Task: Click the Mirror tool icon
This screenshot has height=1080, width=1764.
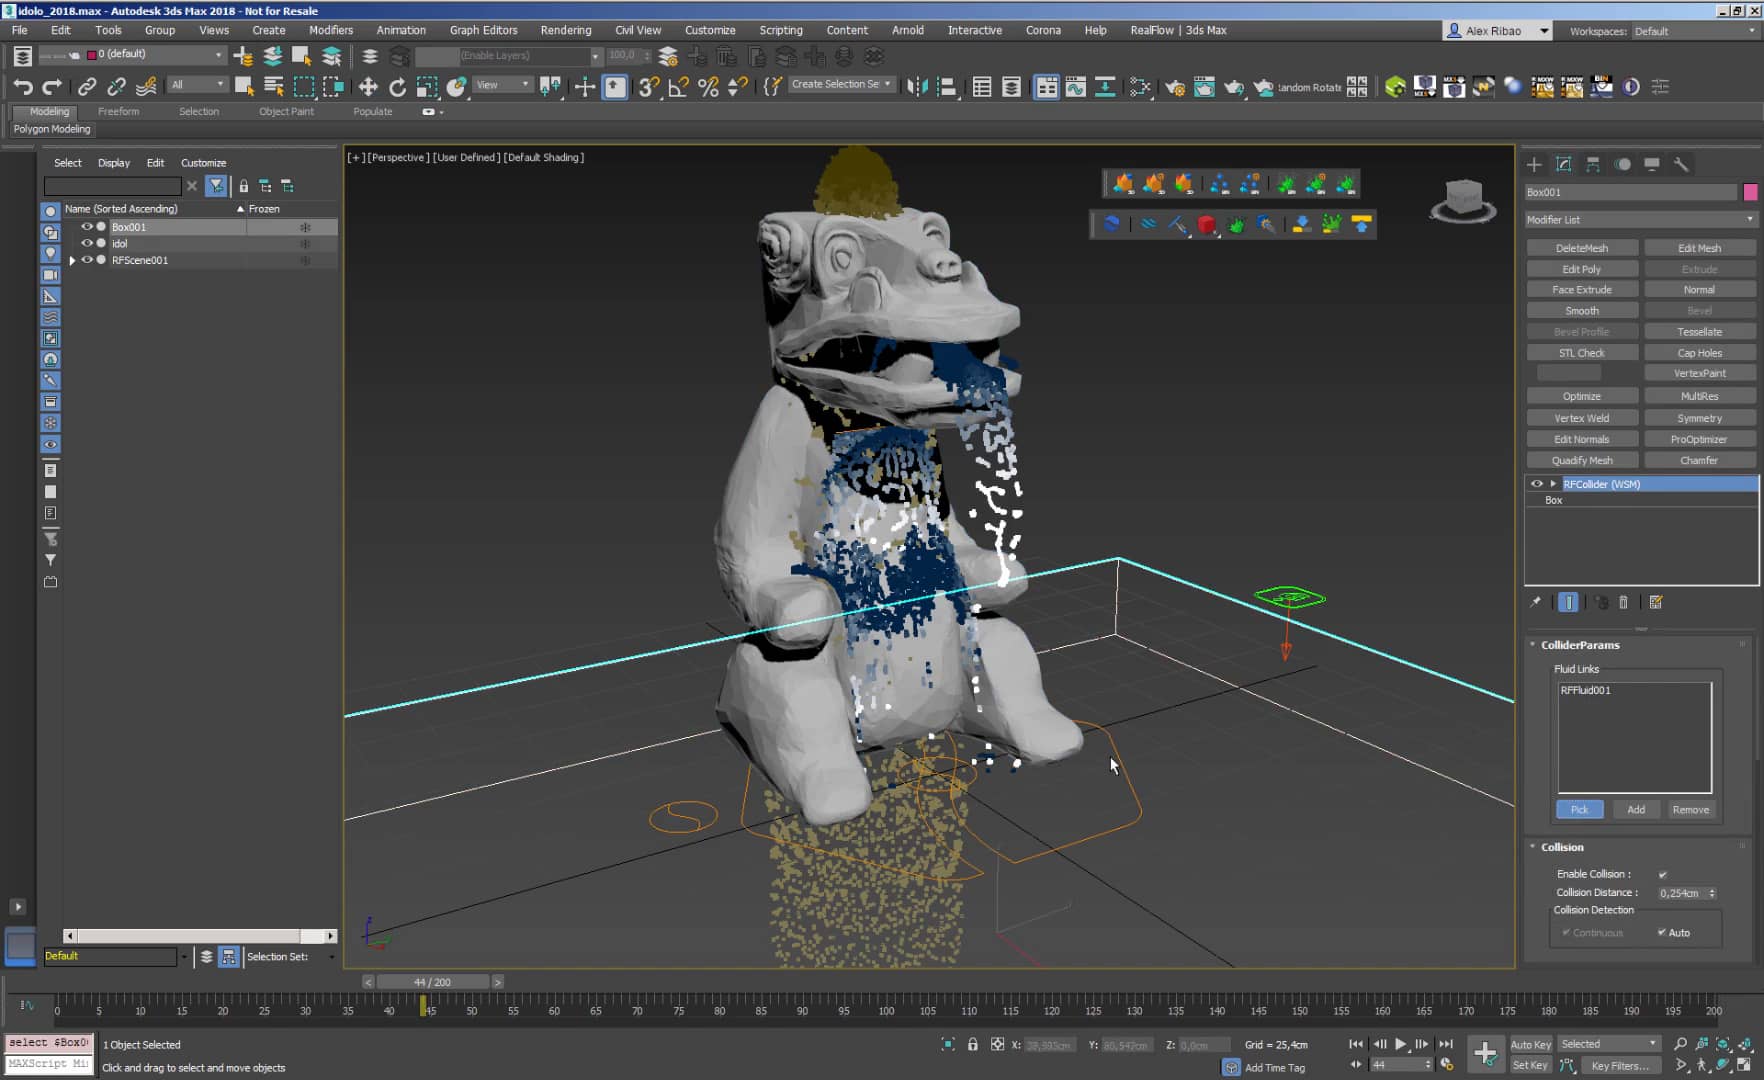Action: pos(916,87)
